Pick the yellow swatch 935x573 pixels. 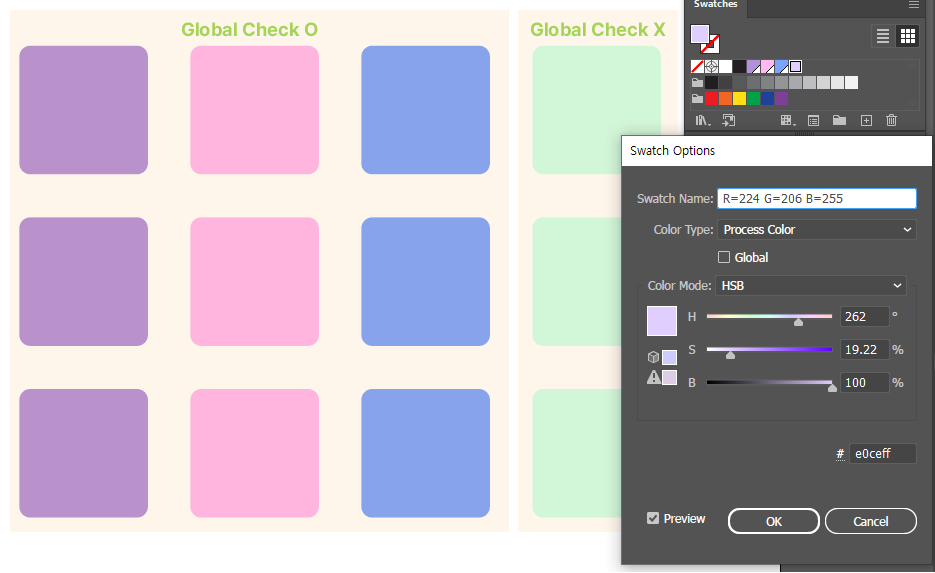[x=739, y=98]
